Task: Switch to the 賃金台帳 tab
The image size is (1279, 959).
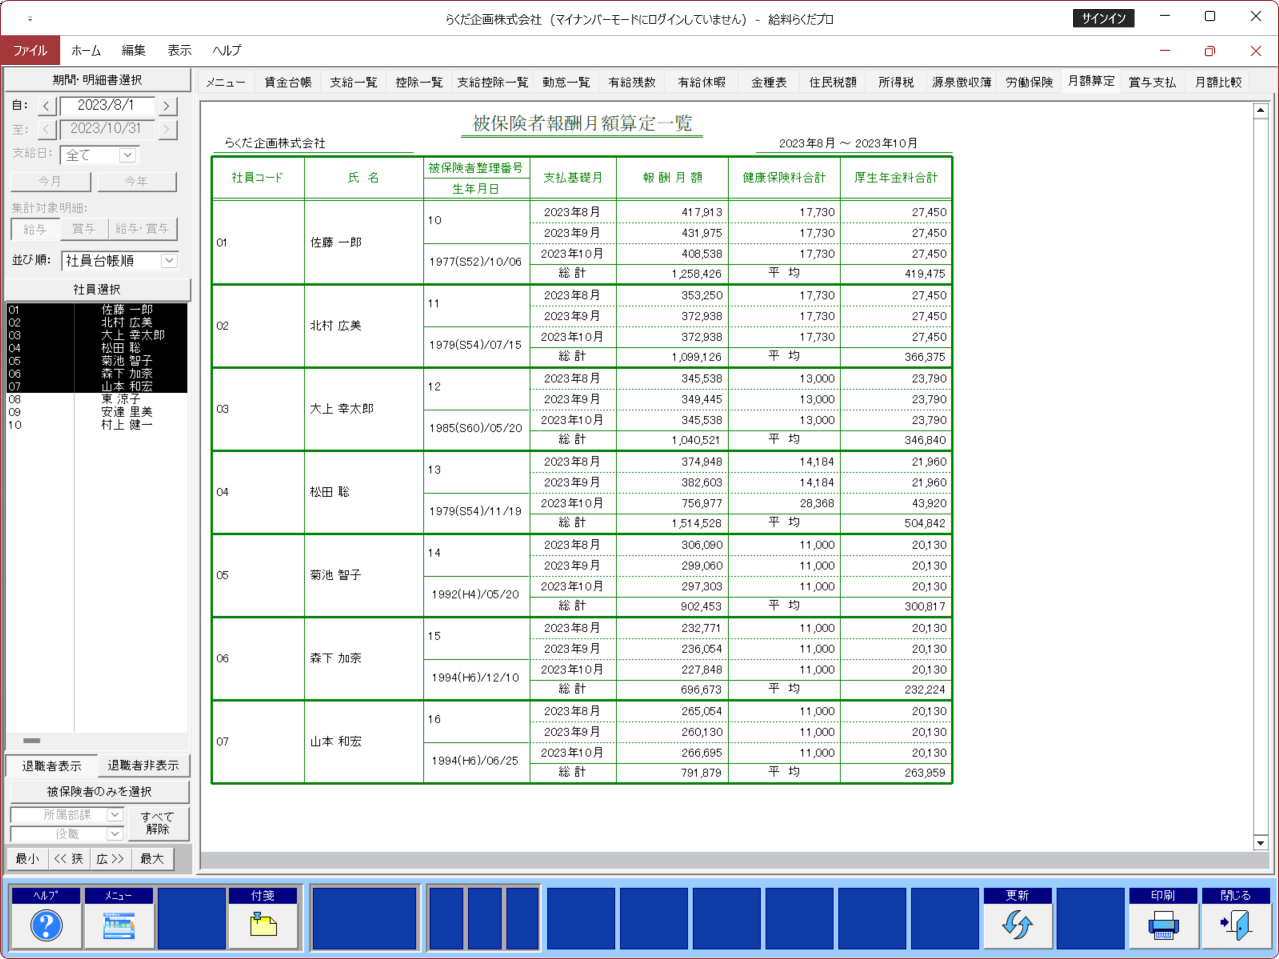Action: [288, 82]
